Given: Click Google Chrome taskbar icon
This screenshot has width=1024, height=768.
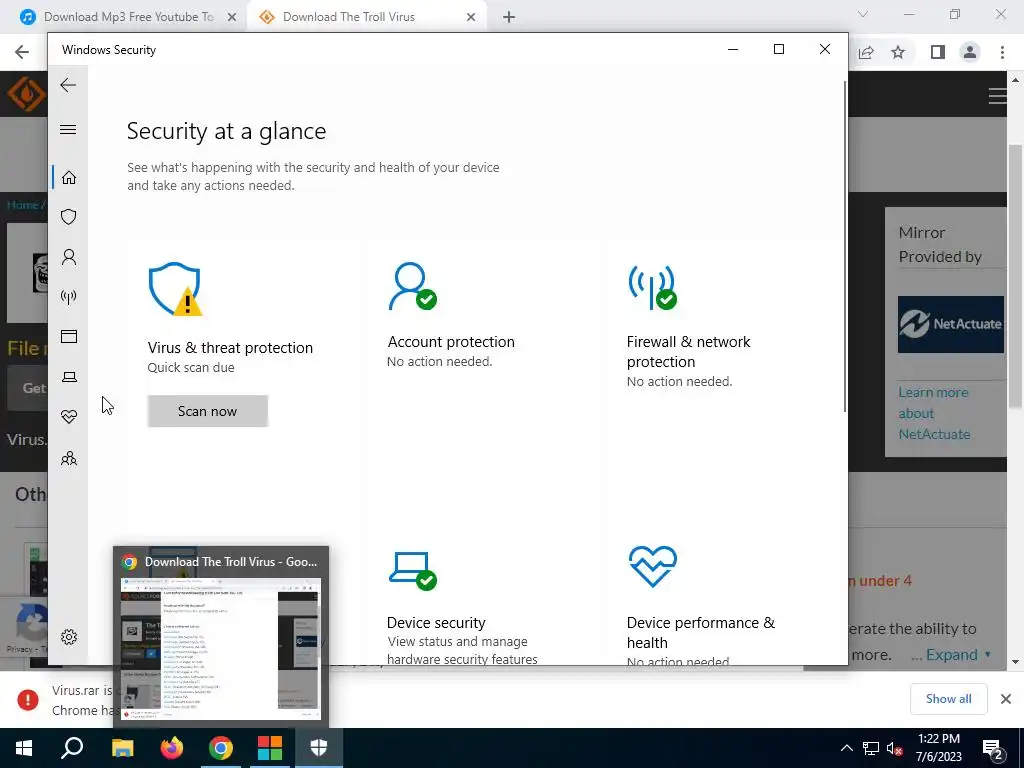Looking at the screenshot, I should (221, 748).
